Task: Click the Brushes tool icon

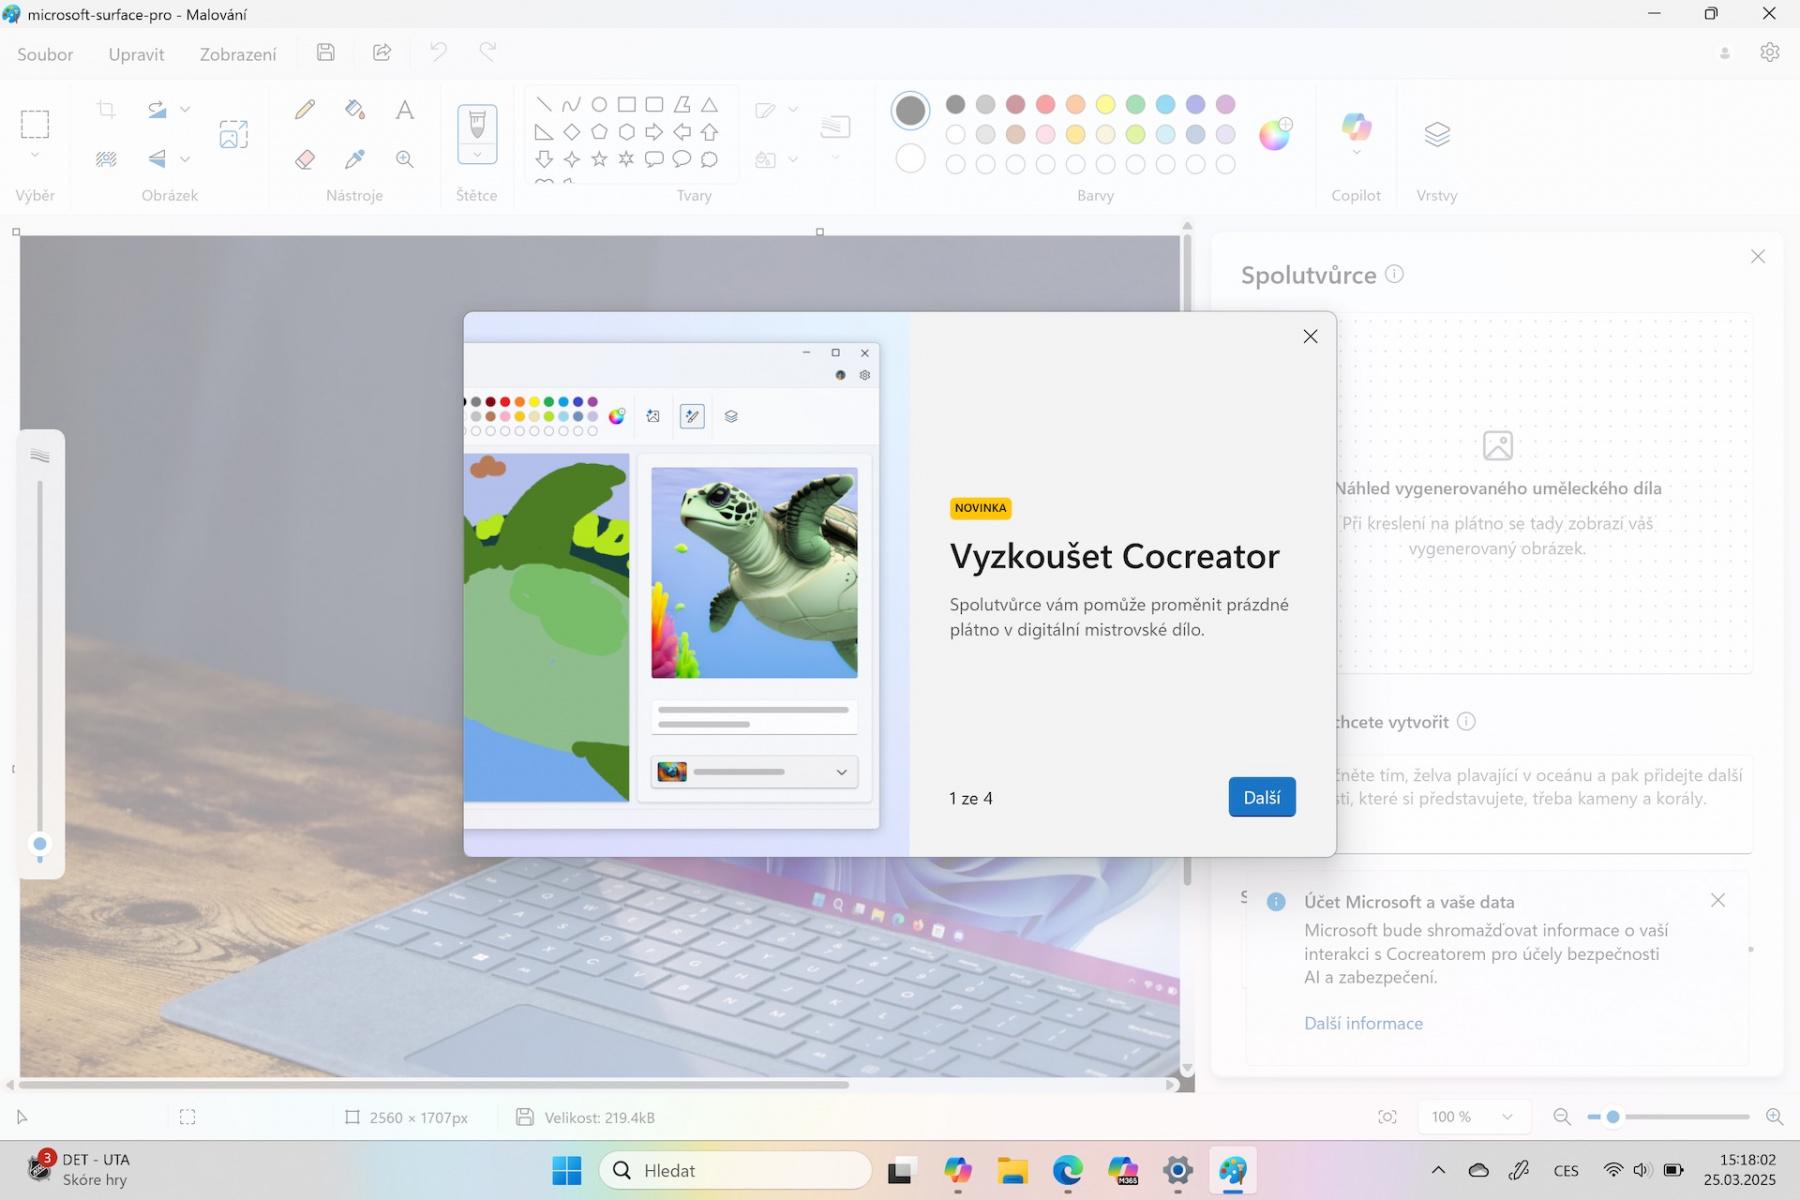Action: [477, 125]
